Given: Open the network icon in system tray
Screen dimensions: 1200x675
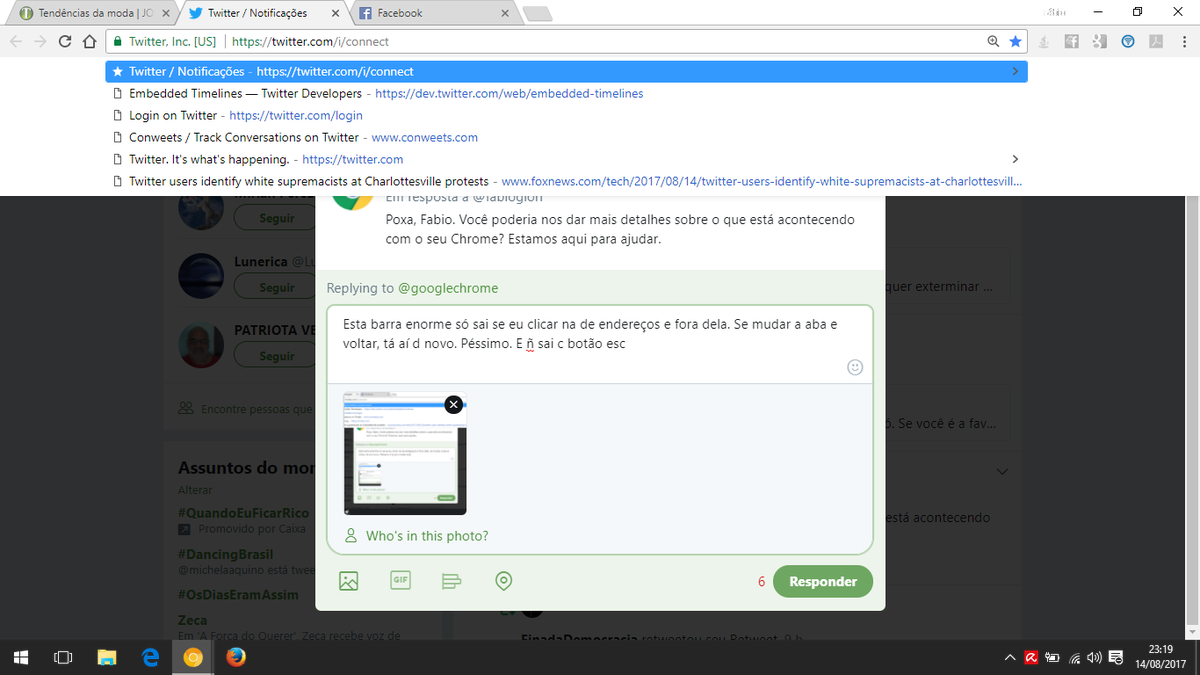Looking at the screenshot, I should [1074, 658].
